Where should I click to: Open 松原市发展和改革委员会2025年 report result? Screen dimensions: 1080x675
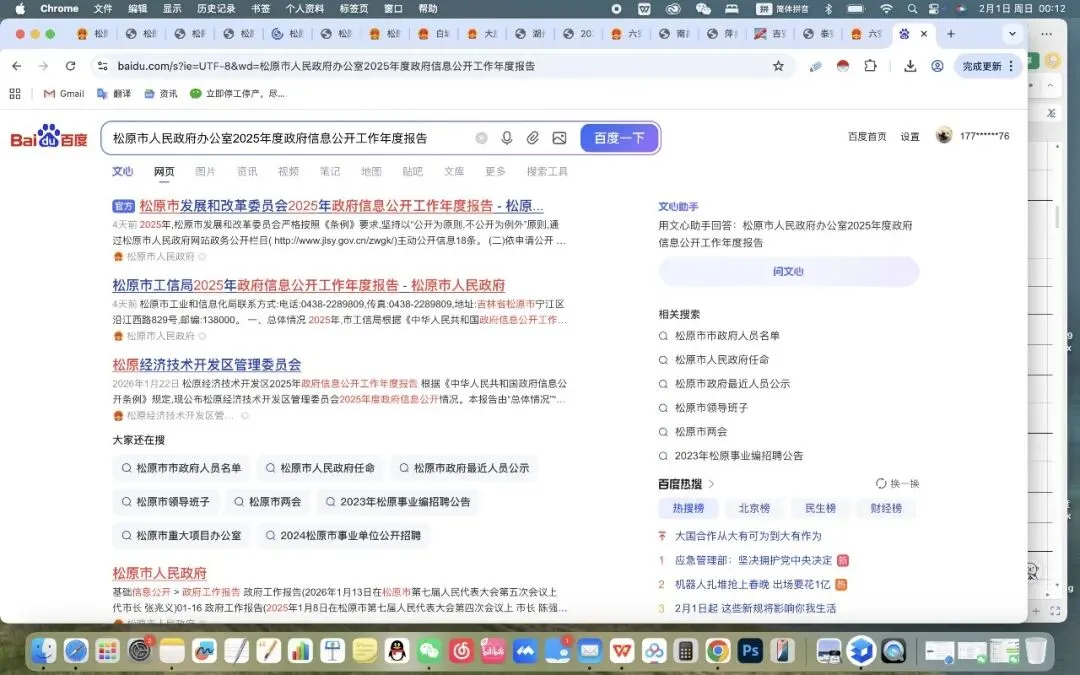(x=341, y=206)
